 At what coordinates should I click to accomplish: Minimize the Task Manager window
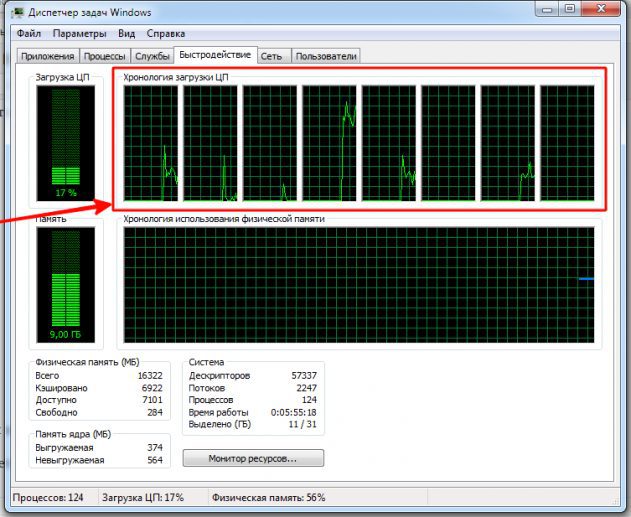pos(548,8)
